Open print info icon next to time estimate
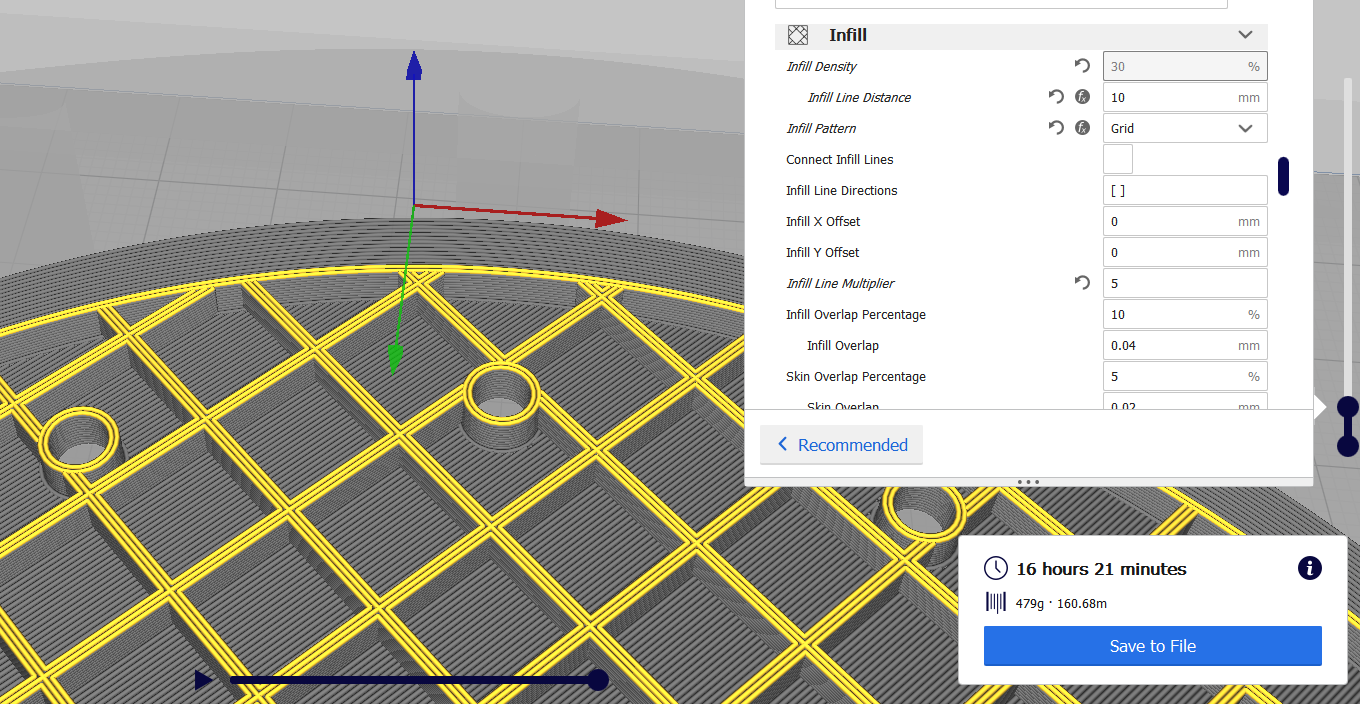 1309,568
